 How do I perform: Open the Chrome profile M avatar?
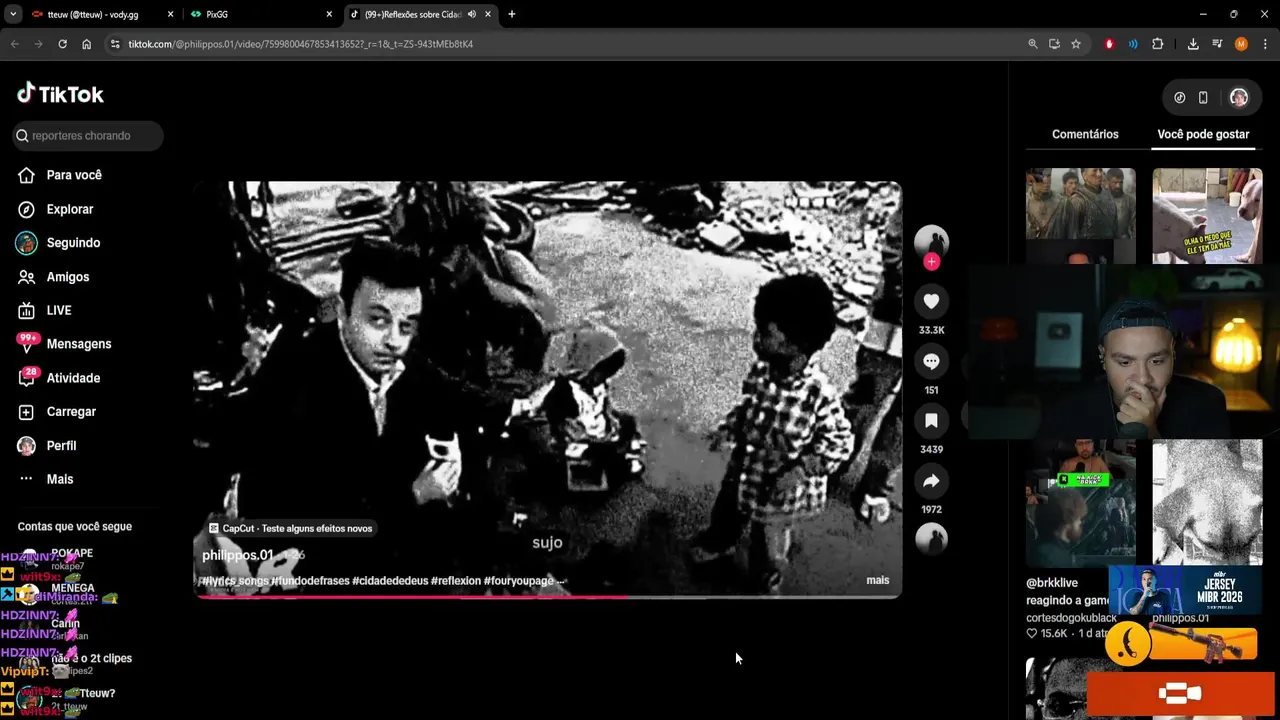[x=1241, y=44]
